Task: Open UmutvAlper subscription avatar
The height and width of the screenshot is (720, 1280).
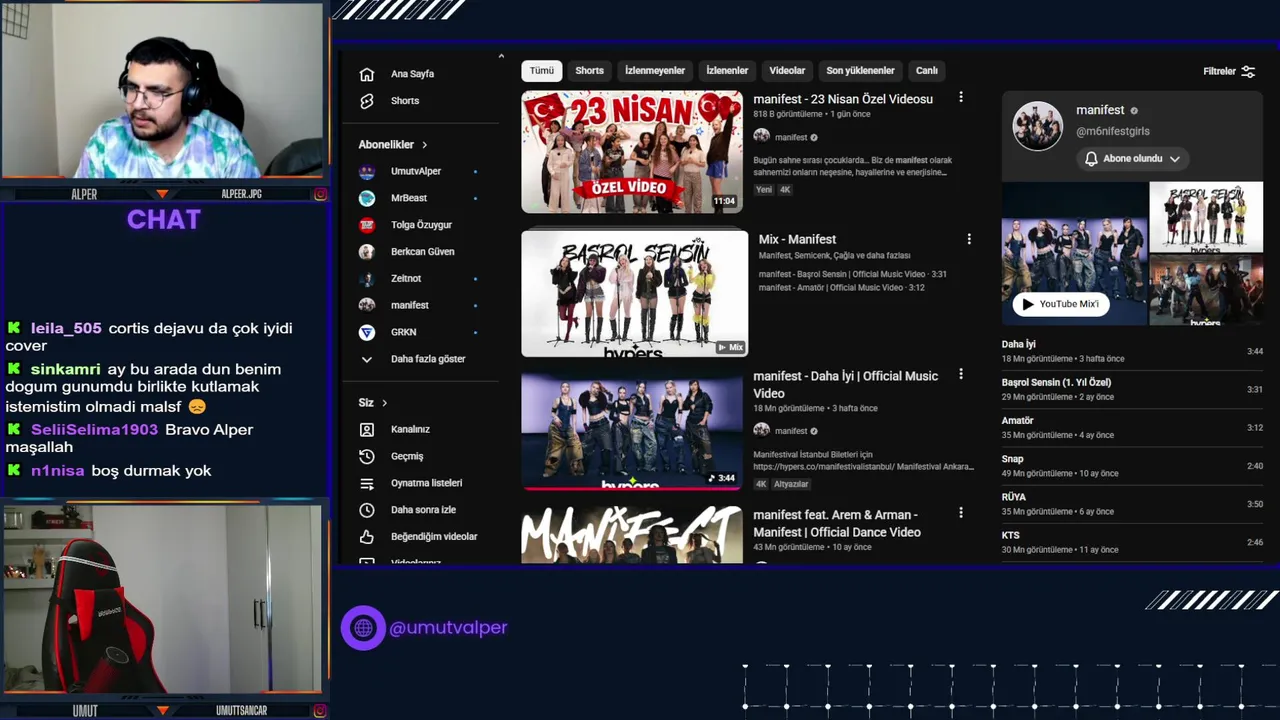Action: (x=367, y=171)
